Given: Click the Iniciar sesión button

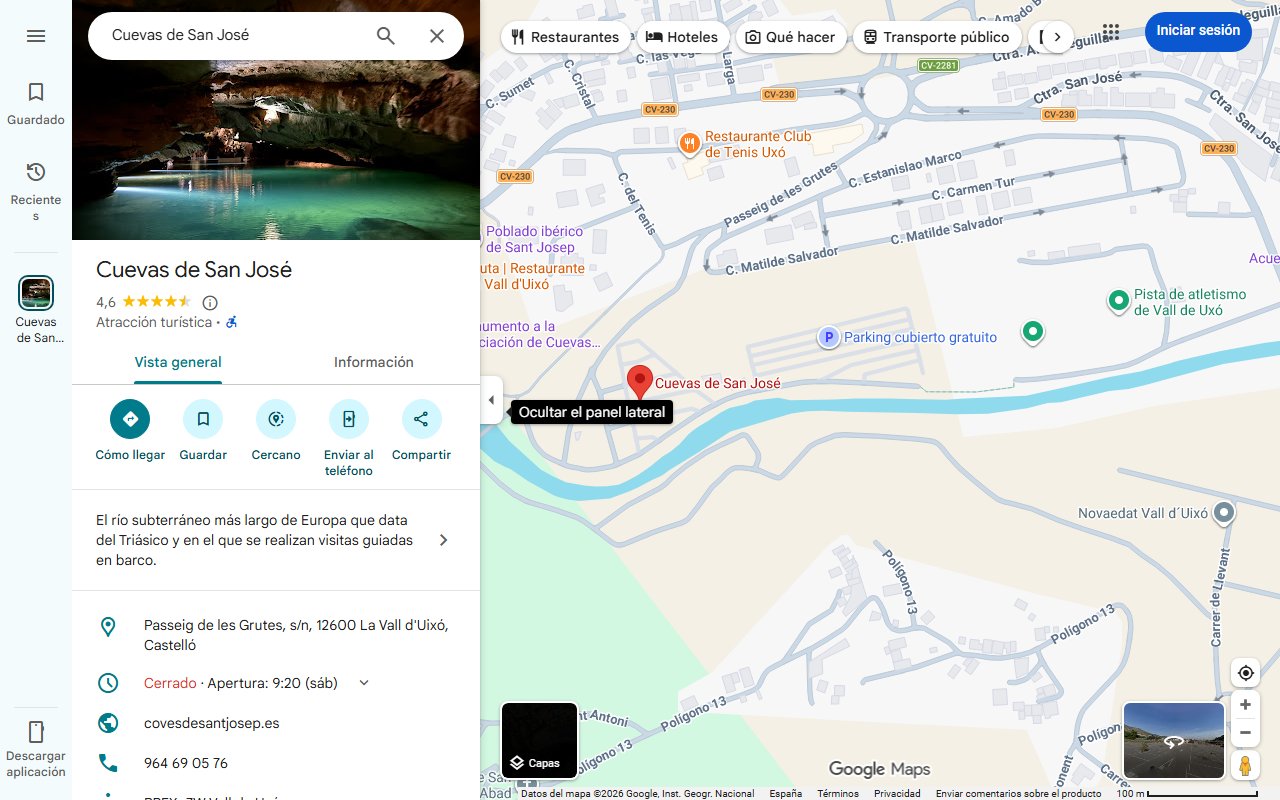Looking at the screenshot, I should pos(1198,31).
